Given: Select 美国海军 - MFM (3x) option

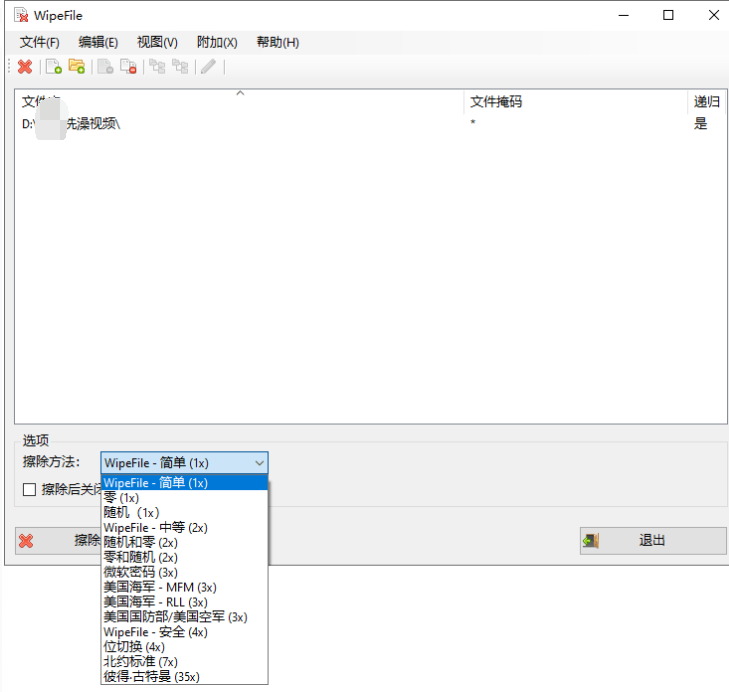Looking at the screenshot, I should click(184, 587).
